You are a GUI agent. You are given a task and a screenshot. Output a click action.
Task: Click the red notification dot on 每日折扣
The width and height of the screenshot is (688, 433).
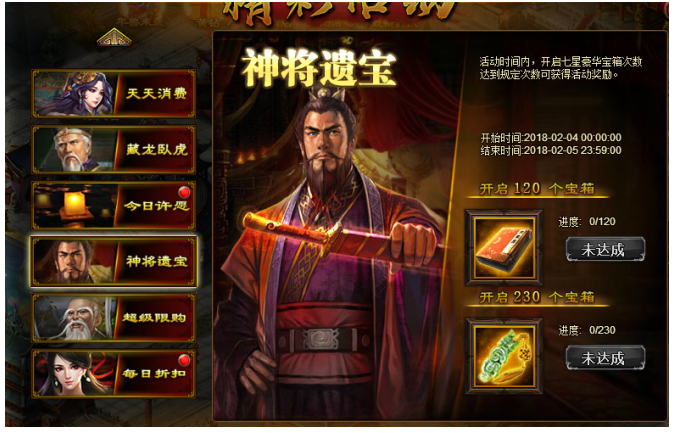pyautogui.click(x=184, y=360)
